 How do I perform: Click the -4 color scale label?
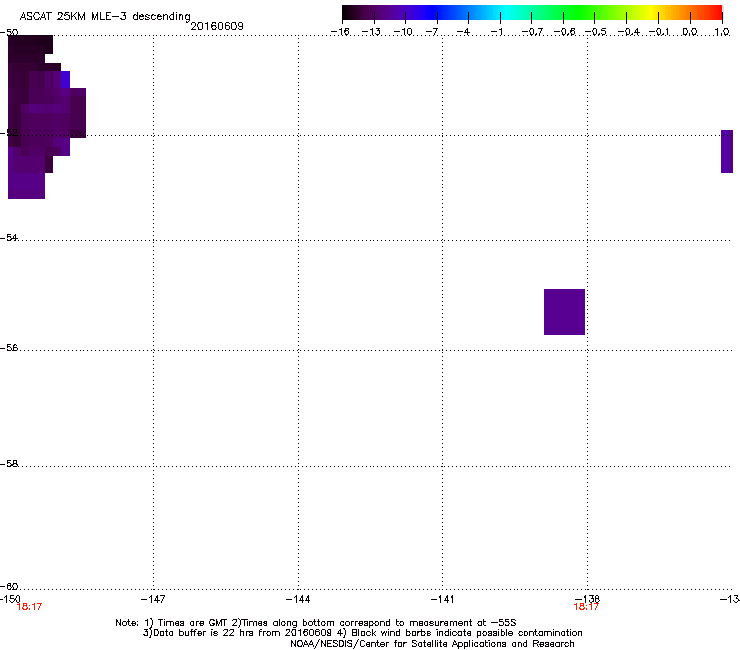tap(463, 32)
